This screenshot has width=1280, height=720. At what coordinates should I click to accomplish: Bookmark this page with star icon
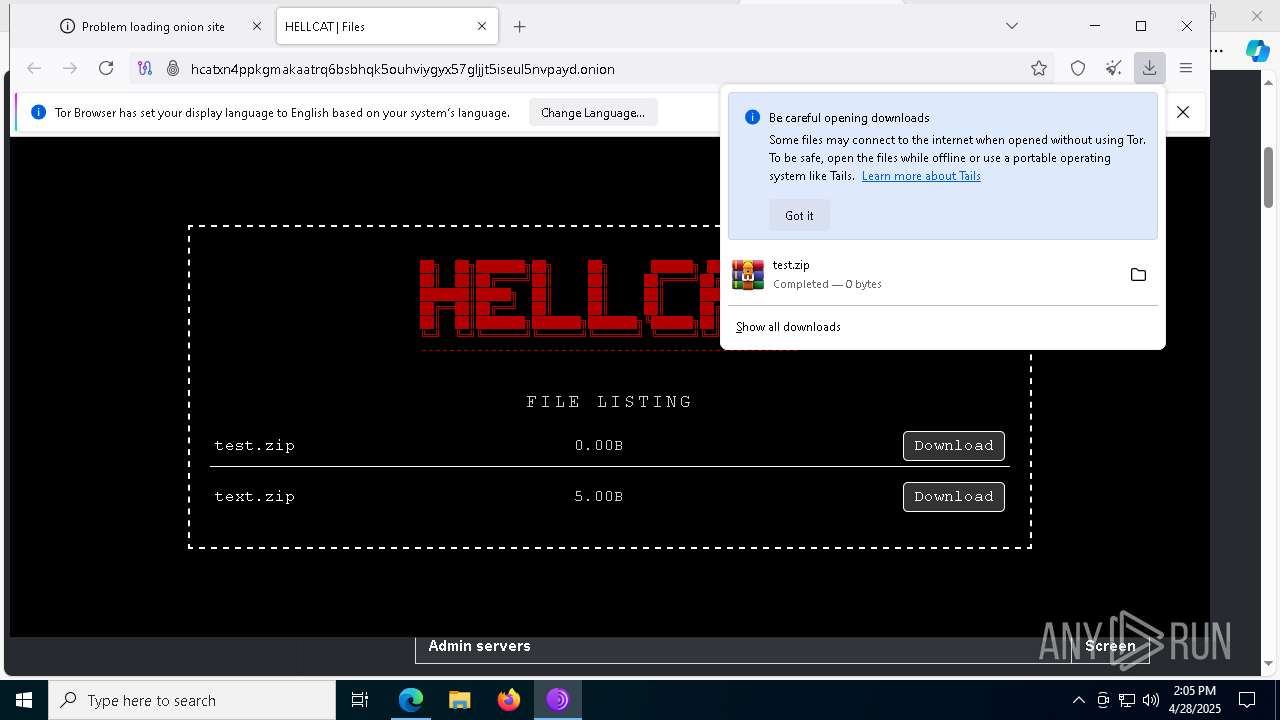pyautogui.click(x=1039, y=68)
